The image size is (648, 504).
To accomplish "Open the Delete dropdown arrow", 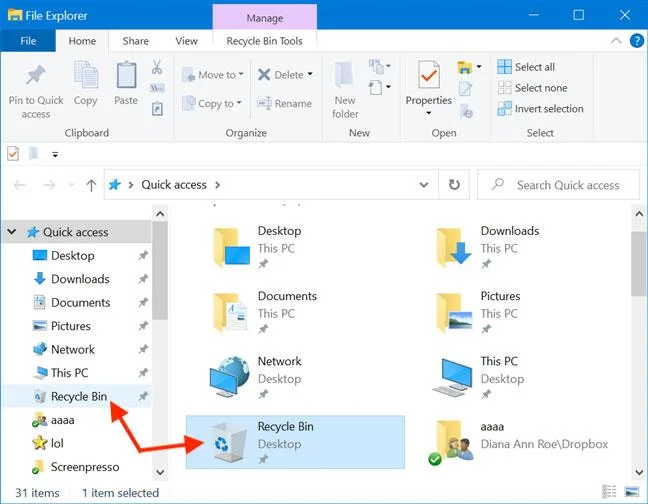I will point(310,75).
